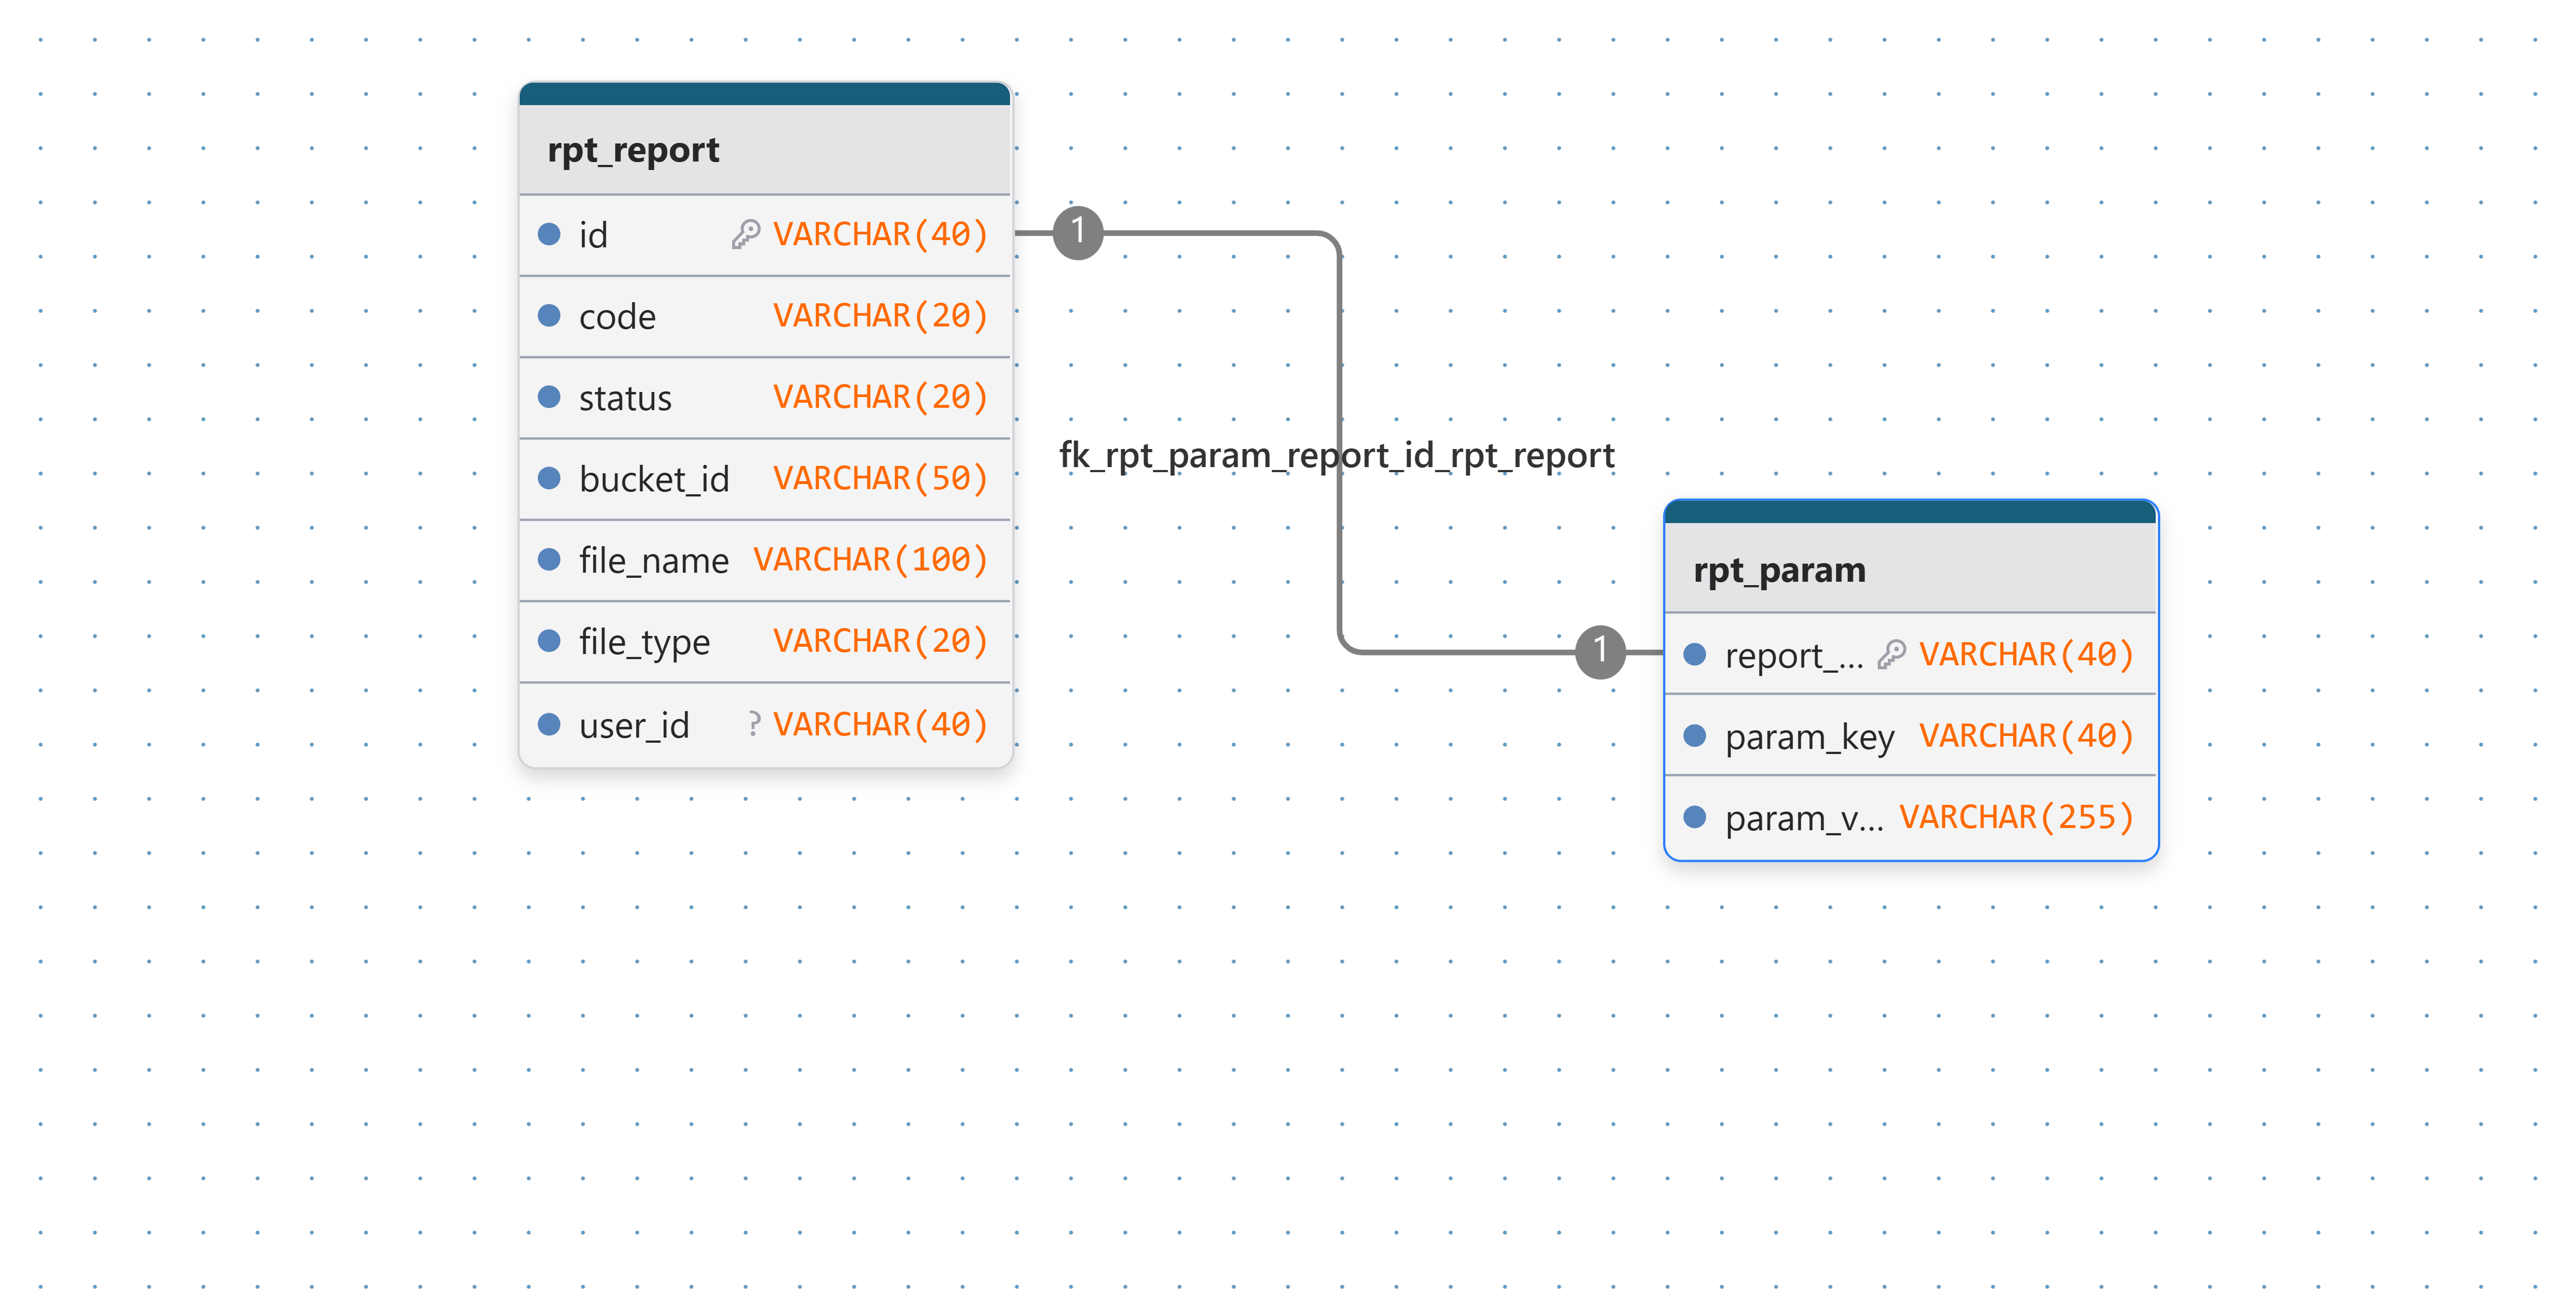Click the cardinality 1 marker near rpt_param
Image resolution: width=2576 pixels, height=1290 pixels.
(x=1600, y=652)
